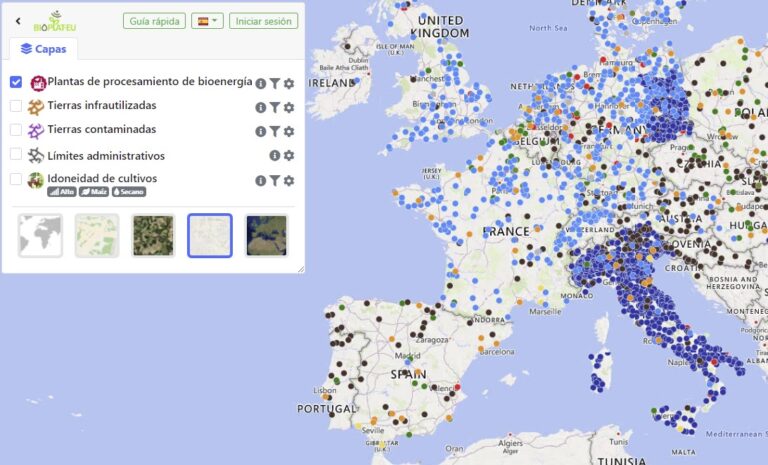Viewport: 768px width, 465px height.
Task: Select the light basemap thumbnail with blue border
Action: click(210, 236)
